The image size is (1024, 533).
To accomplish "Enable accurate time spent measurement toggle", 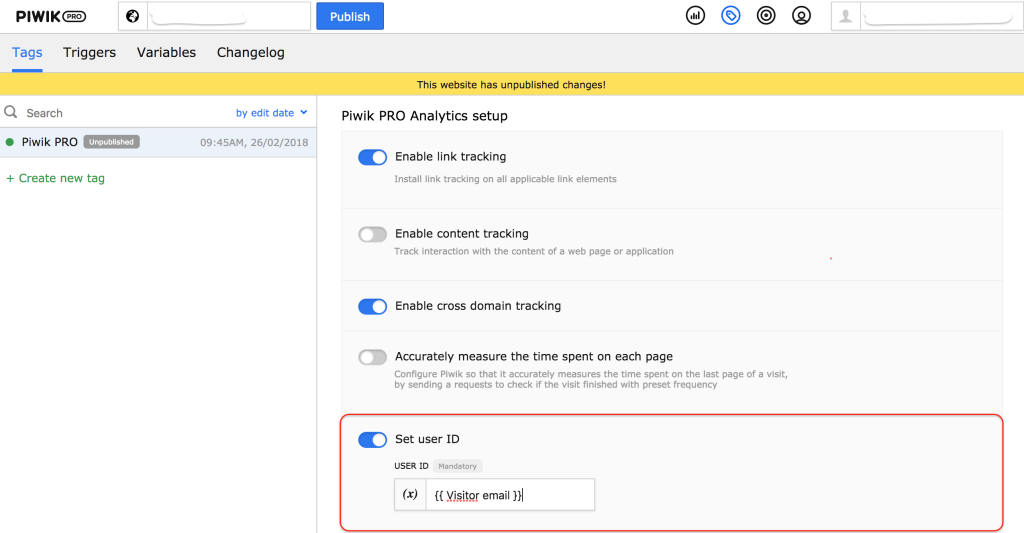I will tap(372, 357).
